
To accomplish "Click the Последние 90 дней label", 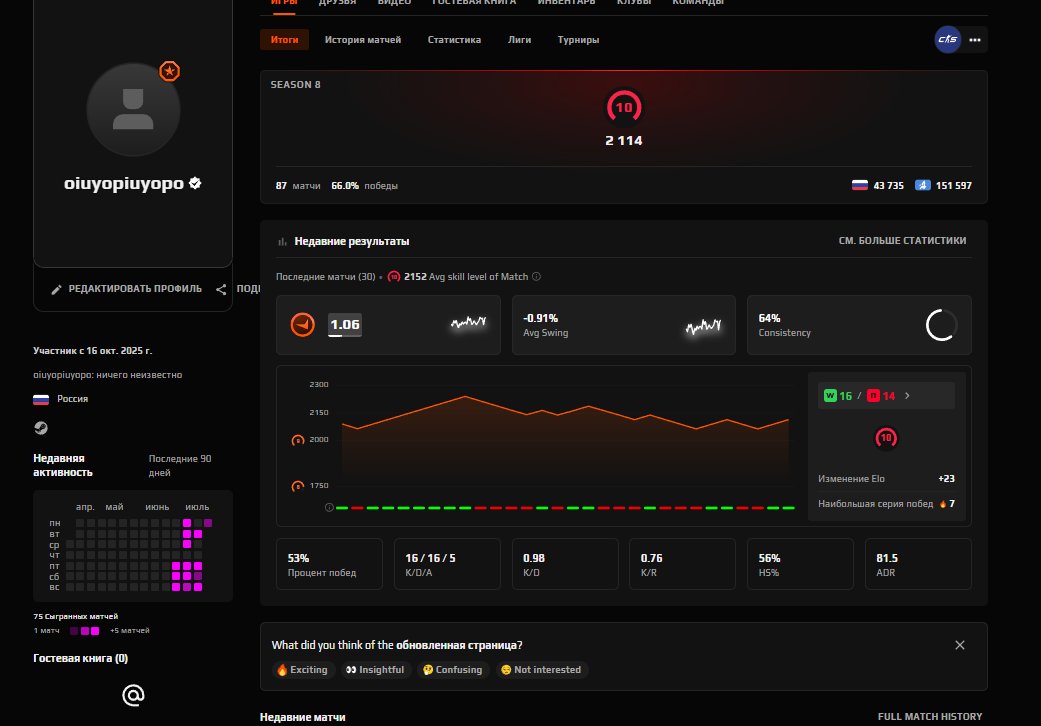I will [x=180, y=466].
